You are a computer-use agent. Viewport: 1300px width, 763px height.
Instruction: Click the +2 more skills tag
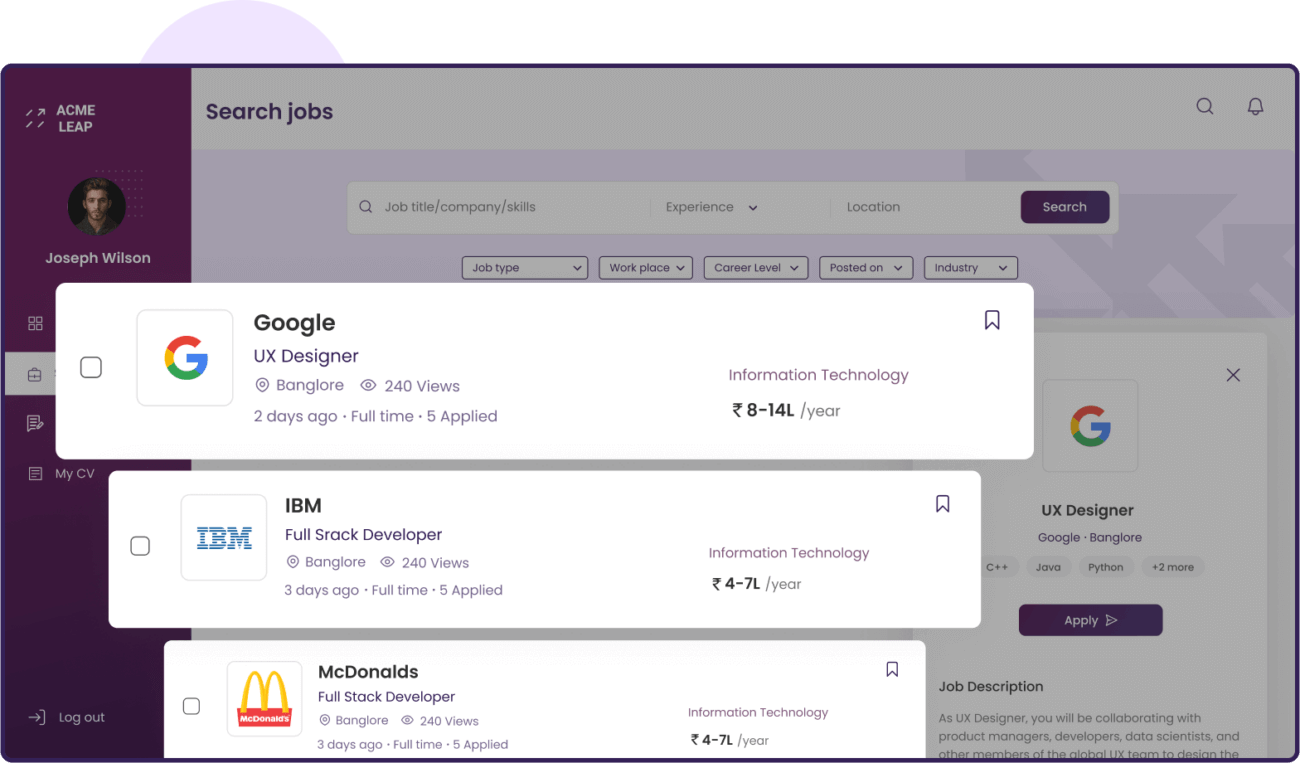tap(1172, 567)
